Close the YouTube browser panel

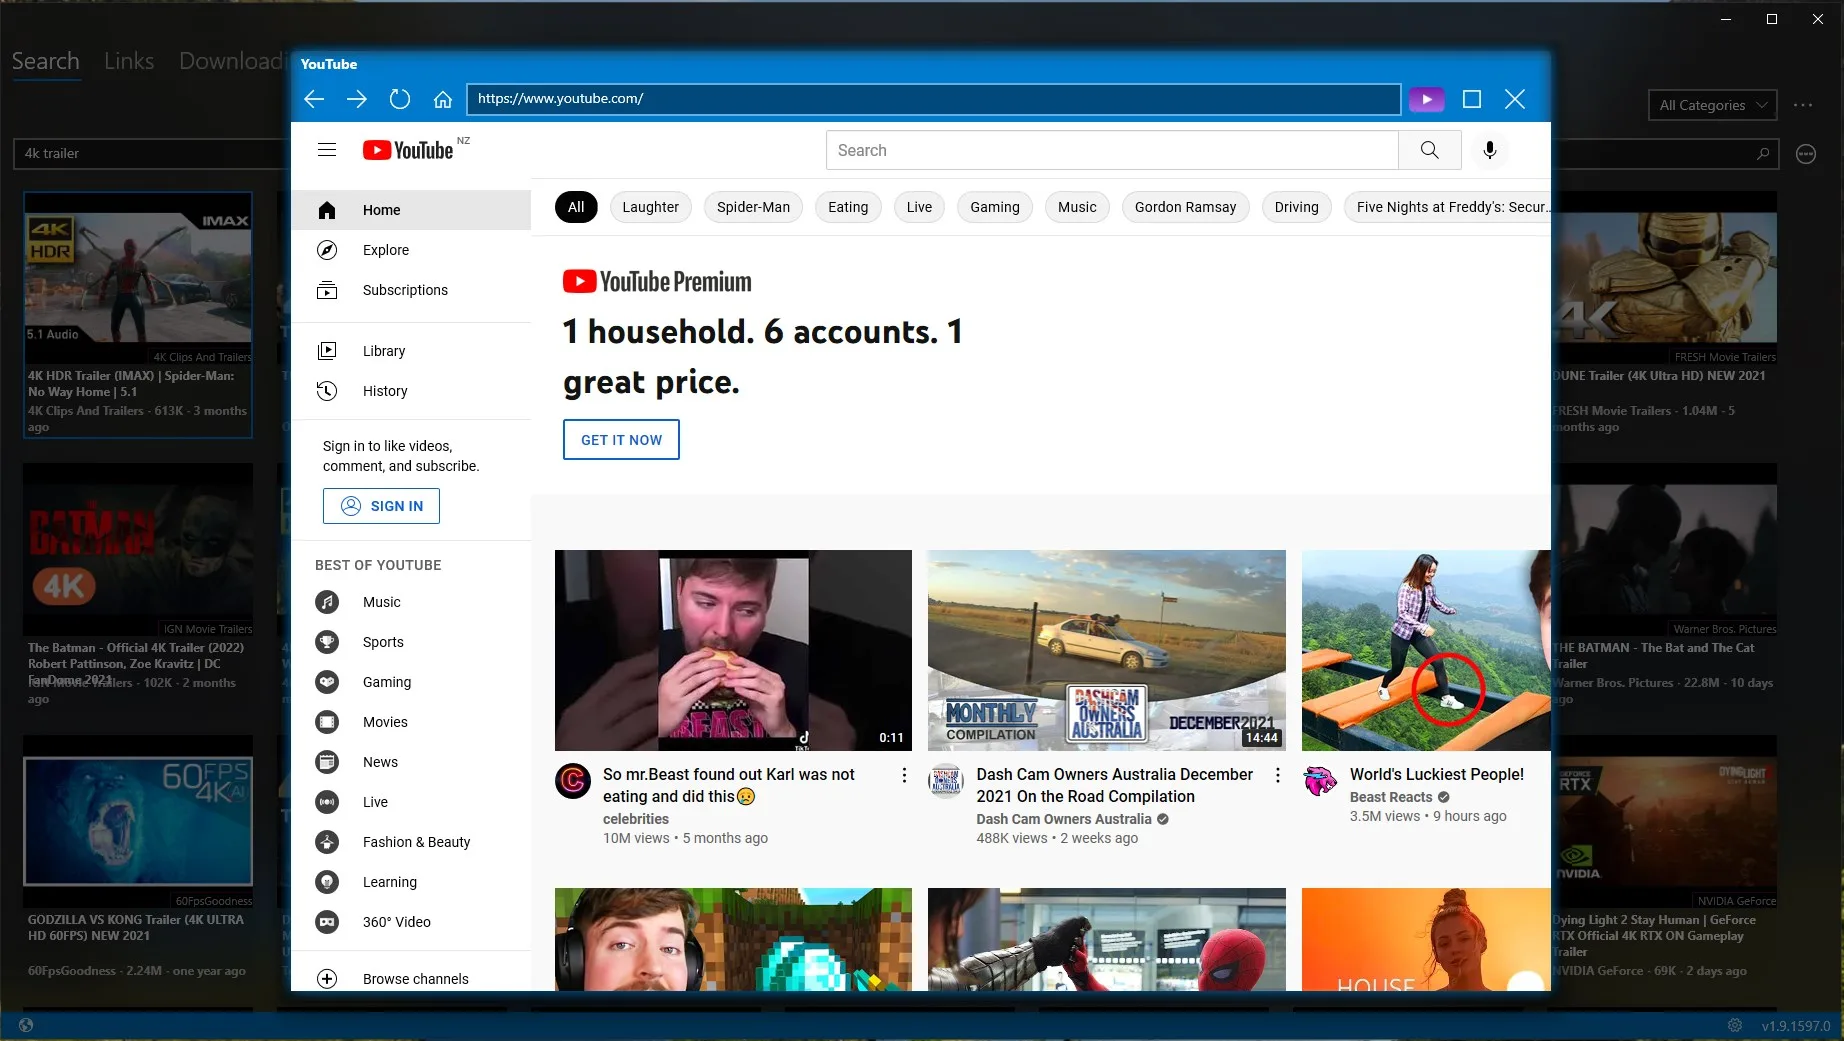1515,99
